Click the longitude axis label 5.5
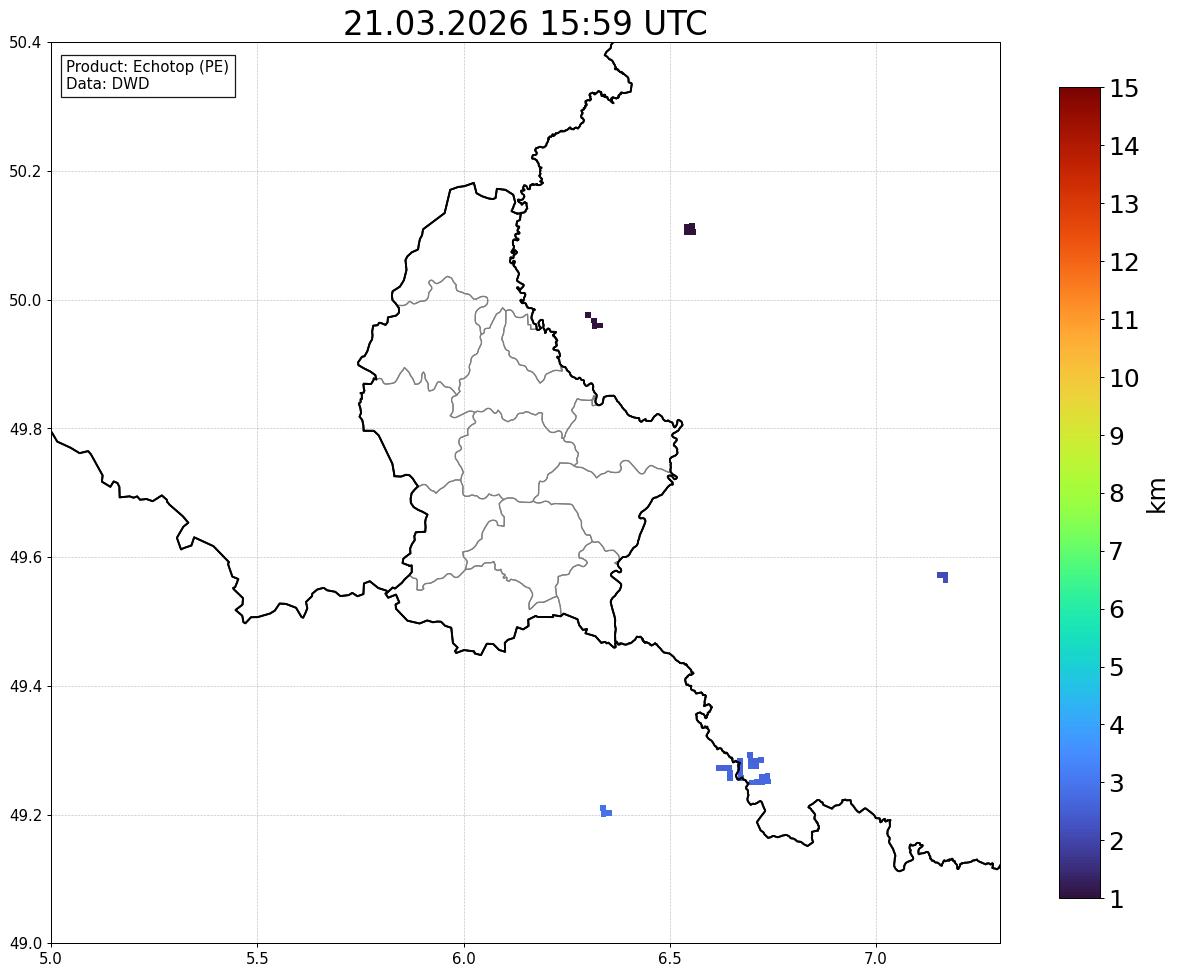Image resolution: width=1178 pixels, height=976 pixels. (258, 959)
